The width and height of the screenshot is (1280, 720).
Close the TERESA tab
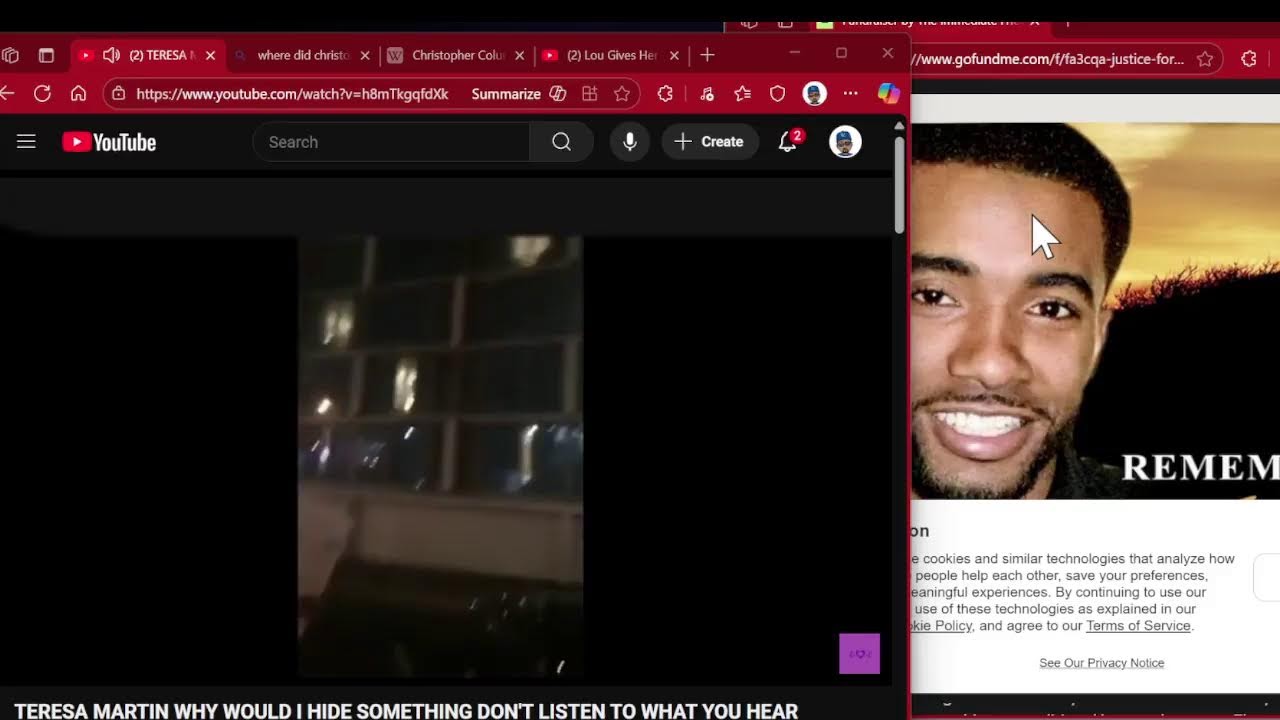[210, 55]
